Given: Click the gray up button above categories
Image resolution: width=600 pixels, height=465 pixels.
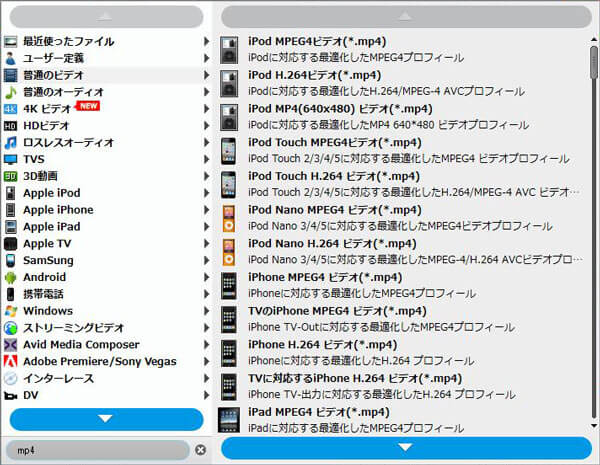Looking at the screenshot, I should 106,16.
